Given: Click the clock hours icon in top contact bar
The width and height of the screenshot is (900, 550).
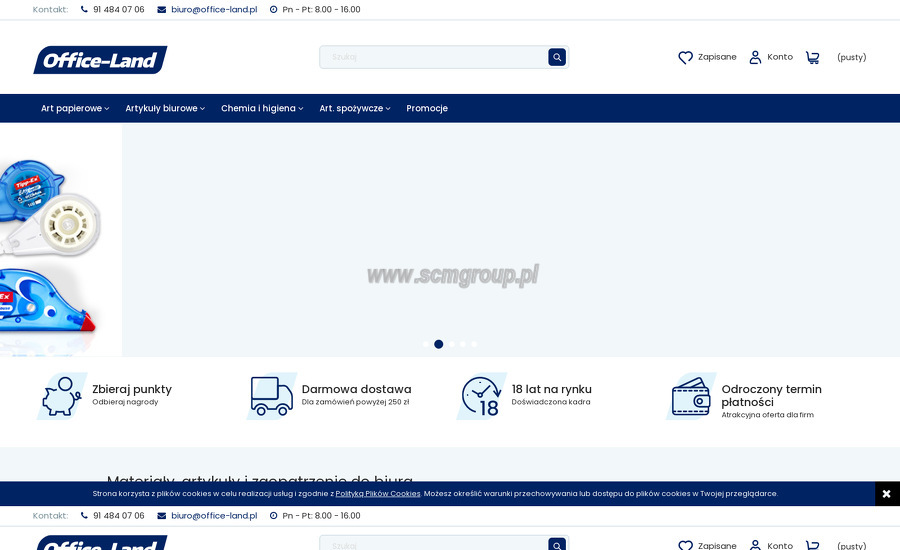Looking at the screenshot, I should coord(273,10).
